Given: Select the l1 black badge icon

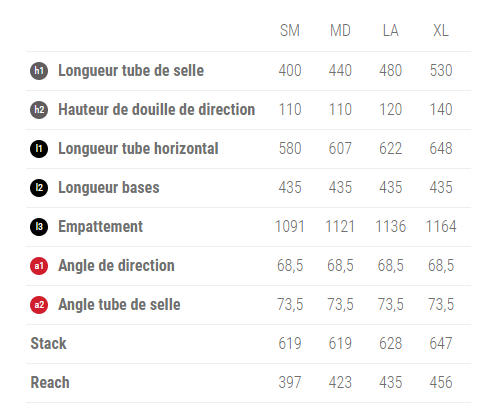Looking at the screenshot, I should coord(39,149).
